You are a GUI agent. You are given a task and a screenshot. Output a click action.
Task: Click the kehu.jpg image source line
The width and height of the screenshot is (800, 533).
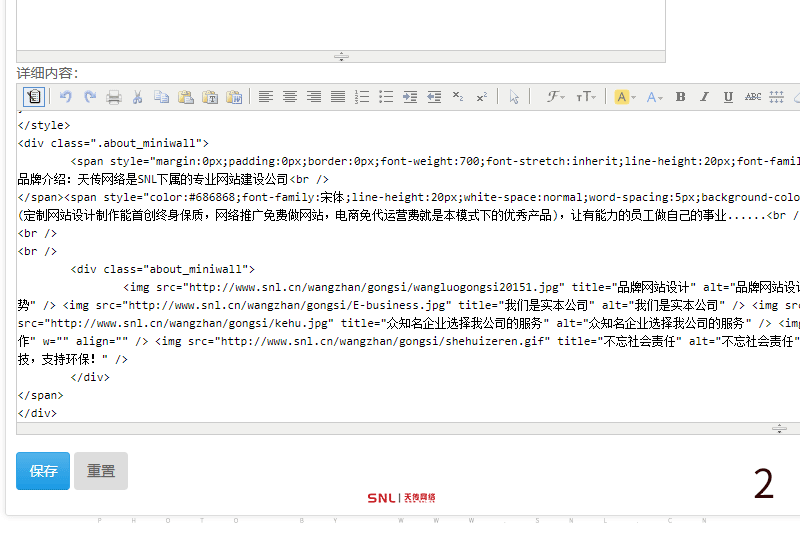(x=408, y=323)
